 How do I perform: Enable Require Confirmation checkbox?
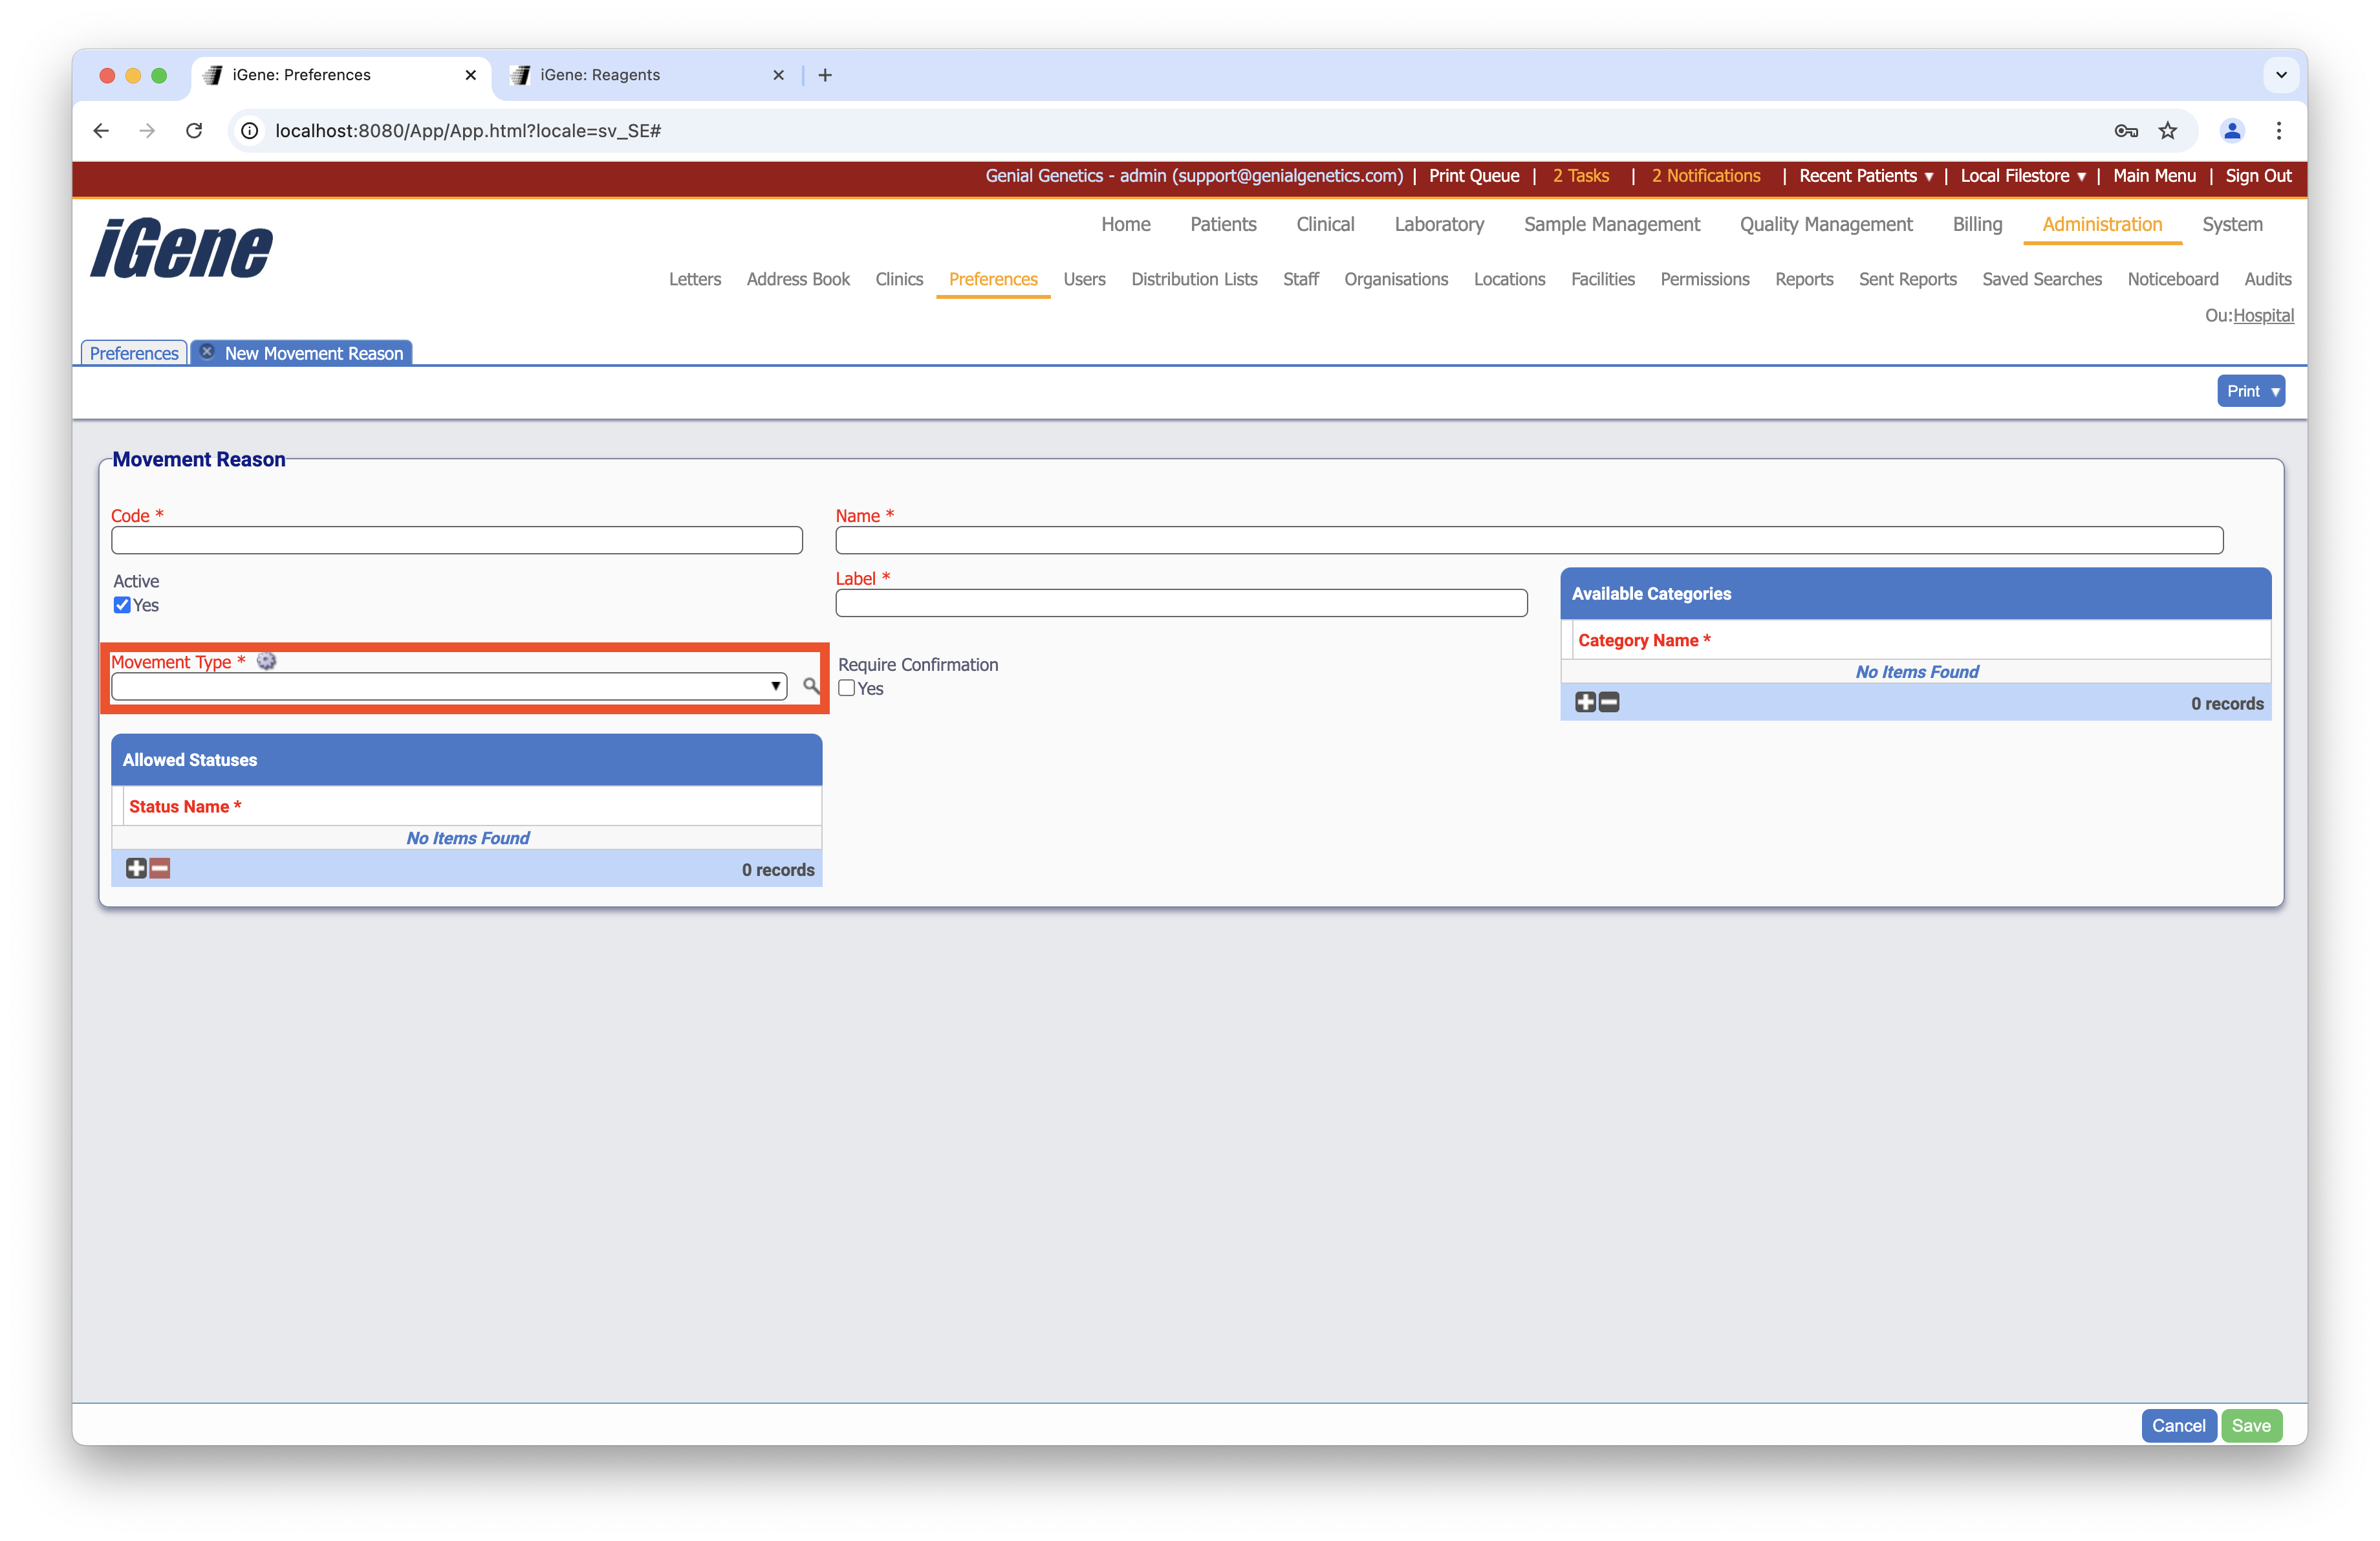(847, 688)
